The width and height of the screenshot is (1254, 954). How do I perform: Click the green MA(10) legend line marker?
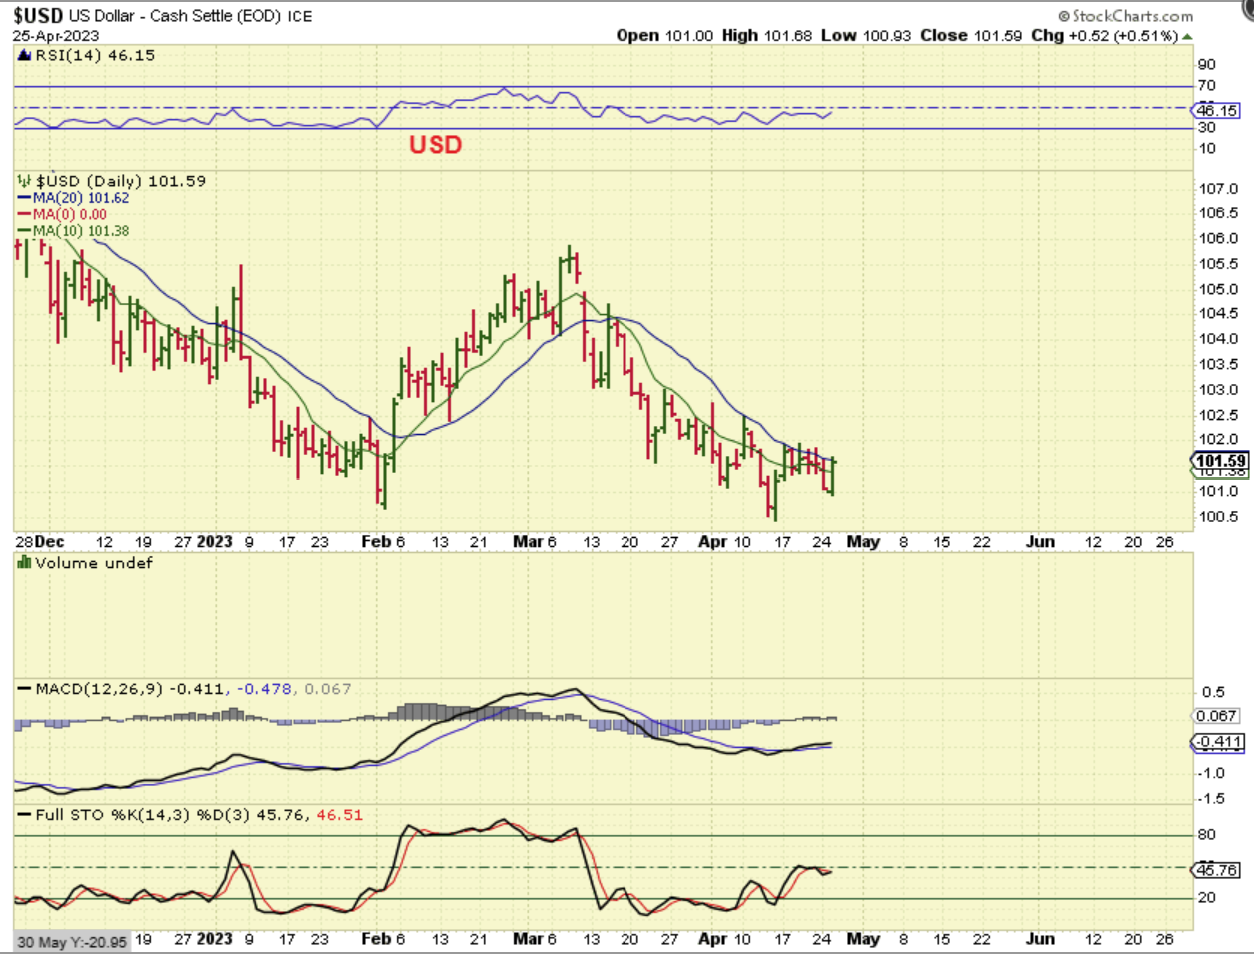[x=24, y=231]
